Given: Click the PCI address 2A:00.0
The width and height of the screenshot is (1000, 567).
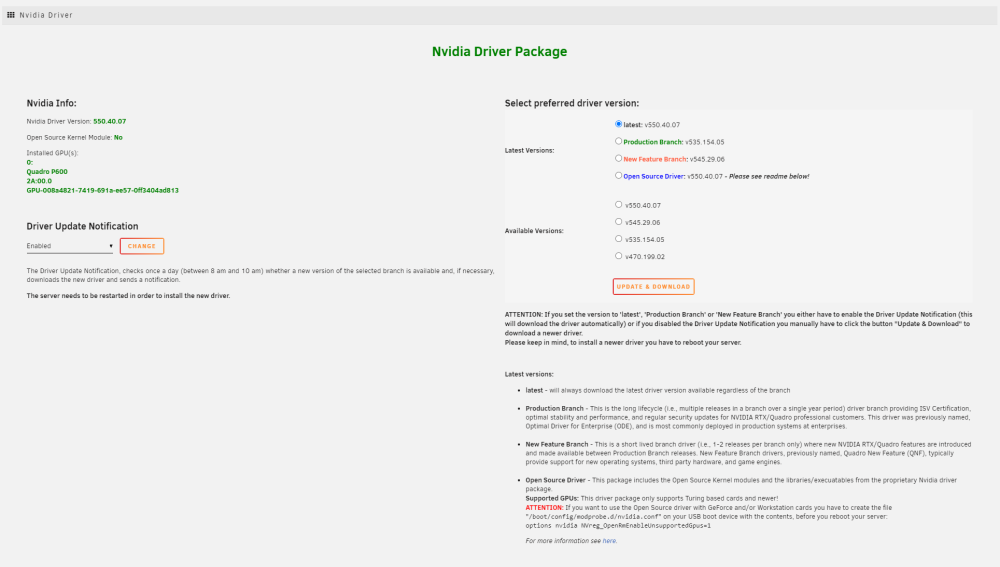Looking at the screenshot, I should 39,181.
